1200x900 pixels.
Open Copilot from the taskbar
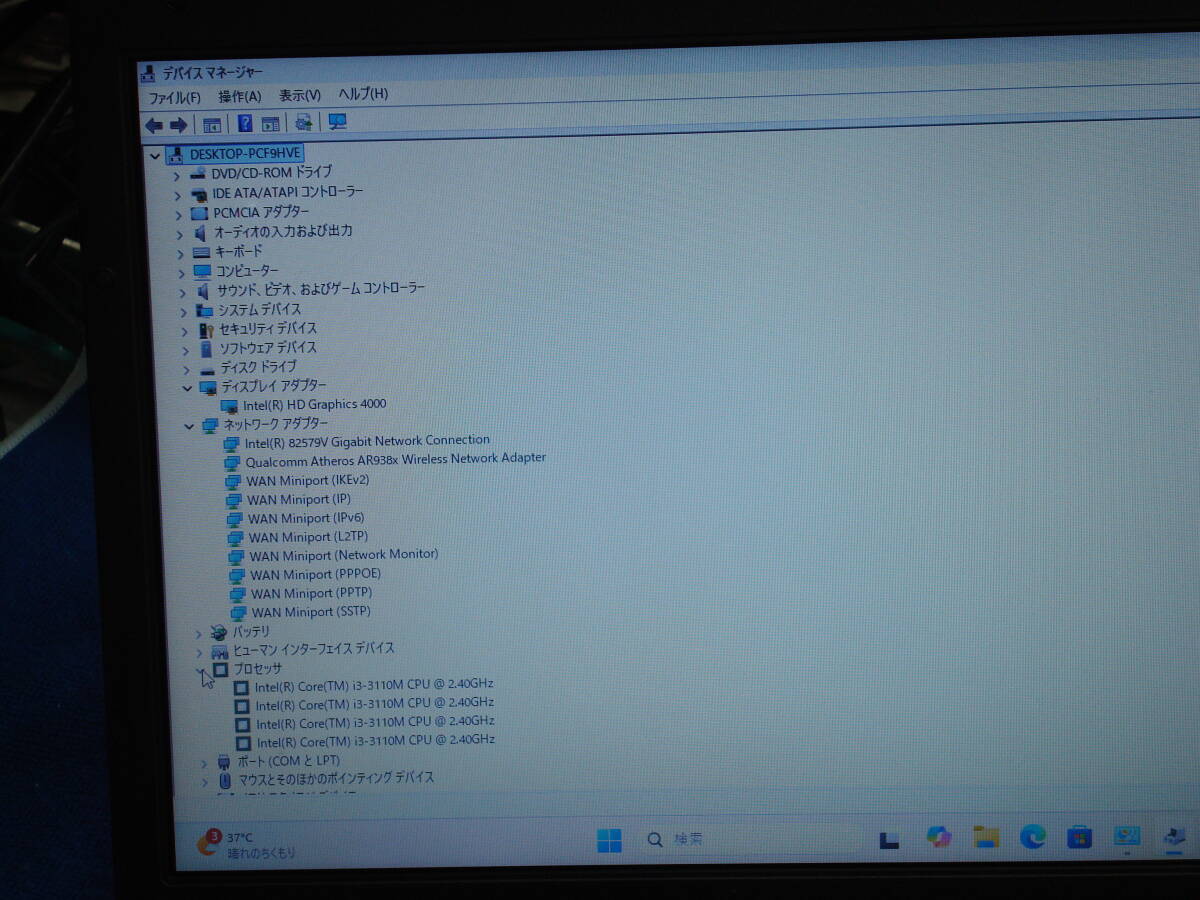click(939, 838)
